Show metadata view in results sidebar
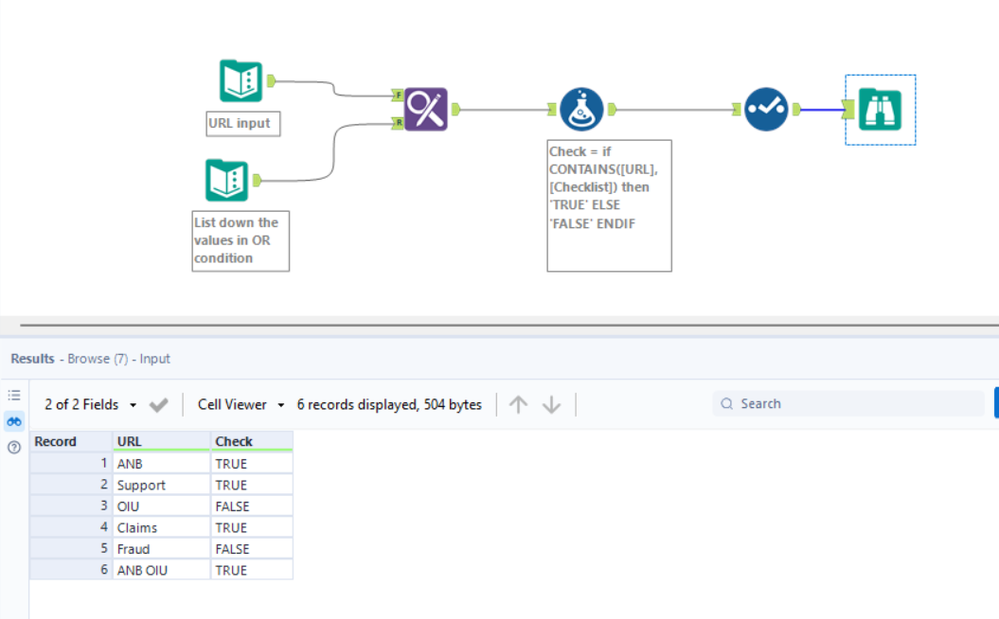This screenshot has width=999, height=619. [14, 396]
